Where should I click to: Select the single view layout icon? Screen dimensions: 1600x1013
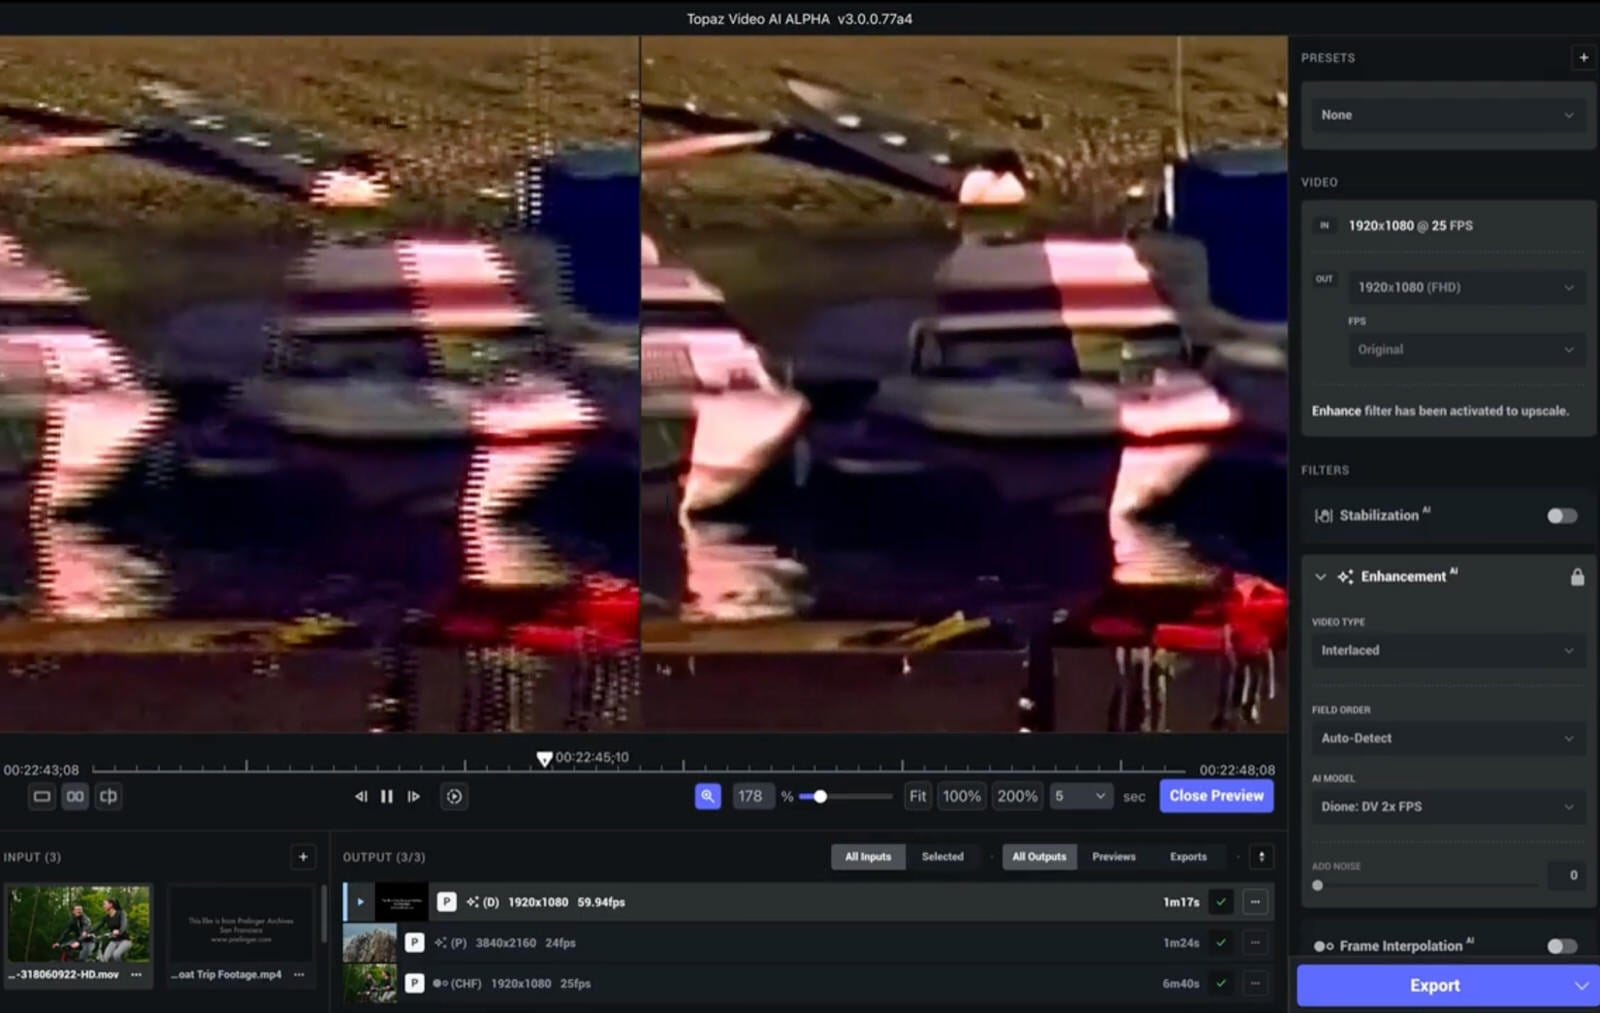pyautogui.click(x=41, y=797)
